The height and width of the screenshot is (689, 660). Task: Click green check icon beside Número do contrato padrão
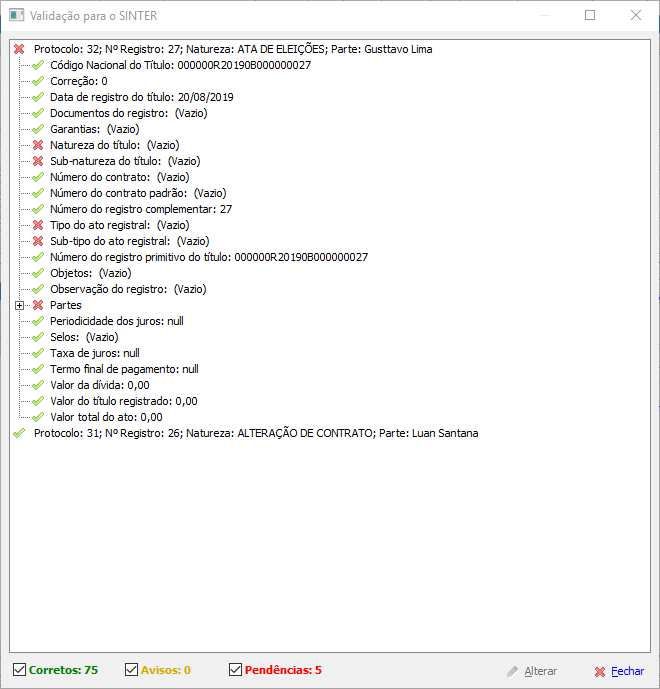(x=38, y=193)
